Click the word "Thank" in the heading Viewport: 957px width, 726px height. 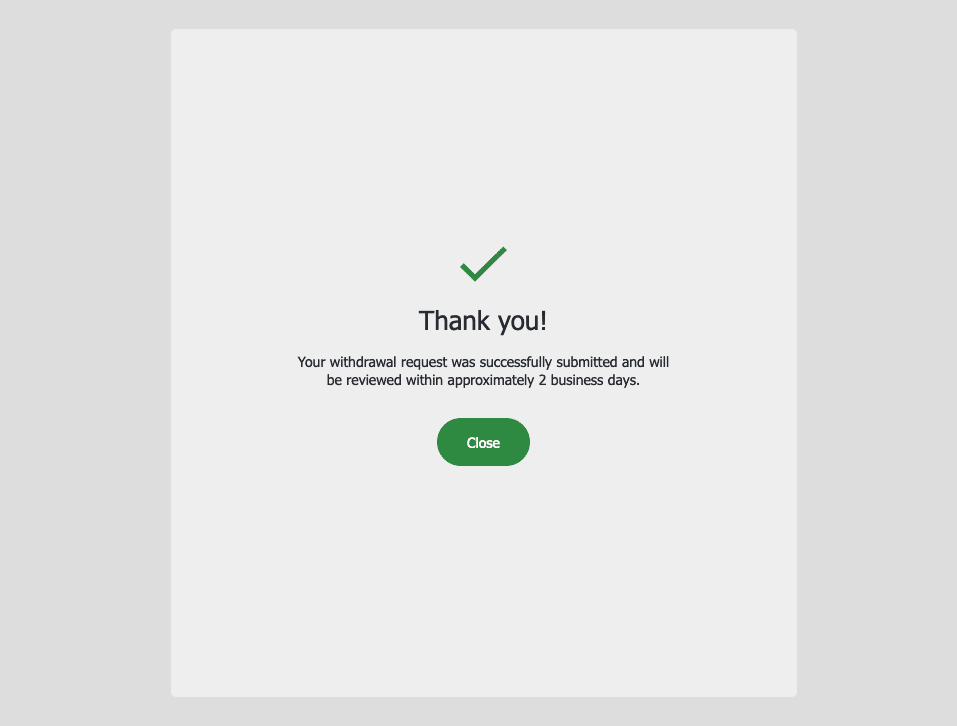454,321
